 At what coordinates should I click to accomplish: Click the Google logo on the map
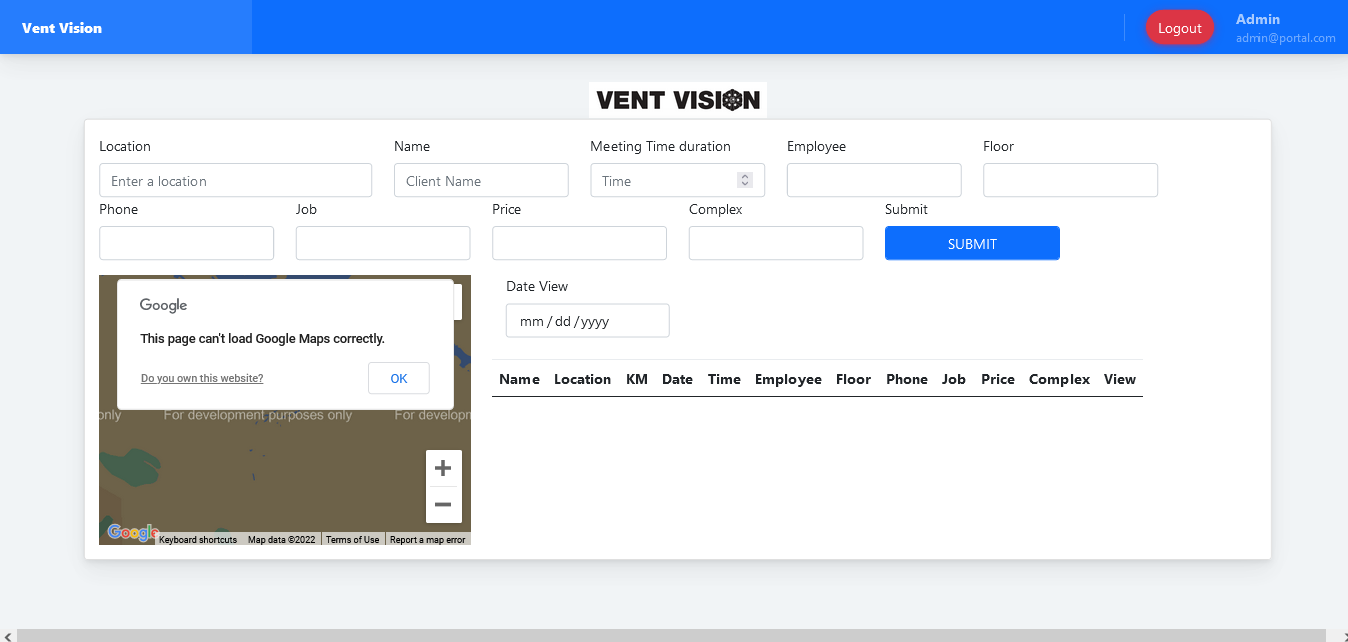coord(132,533)
